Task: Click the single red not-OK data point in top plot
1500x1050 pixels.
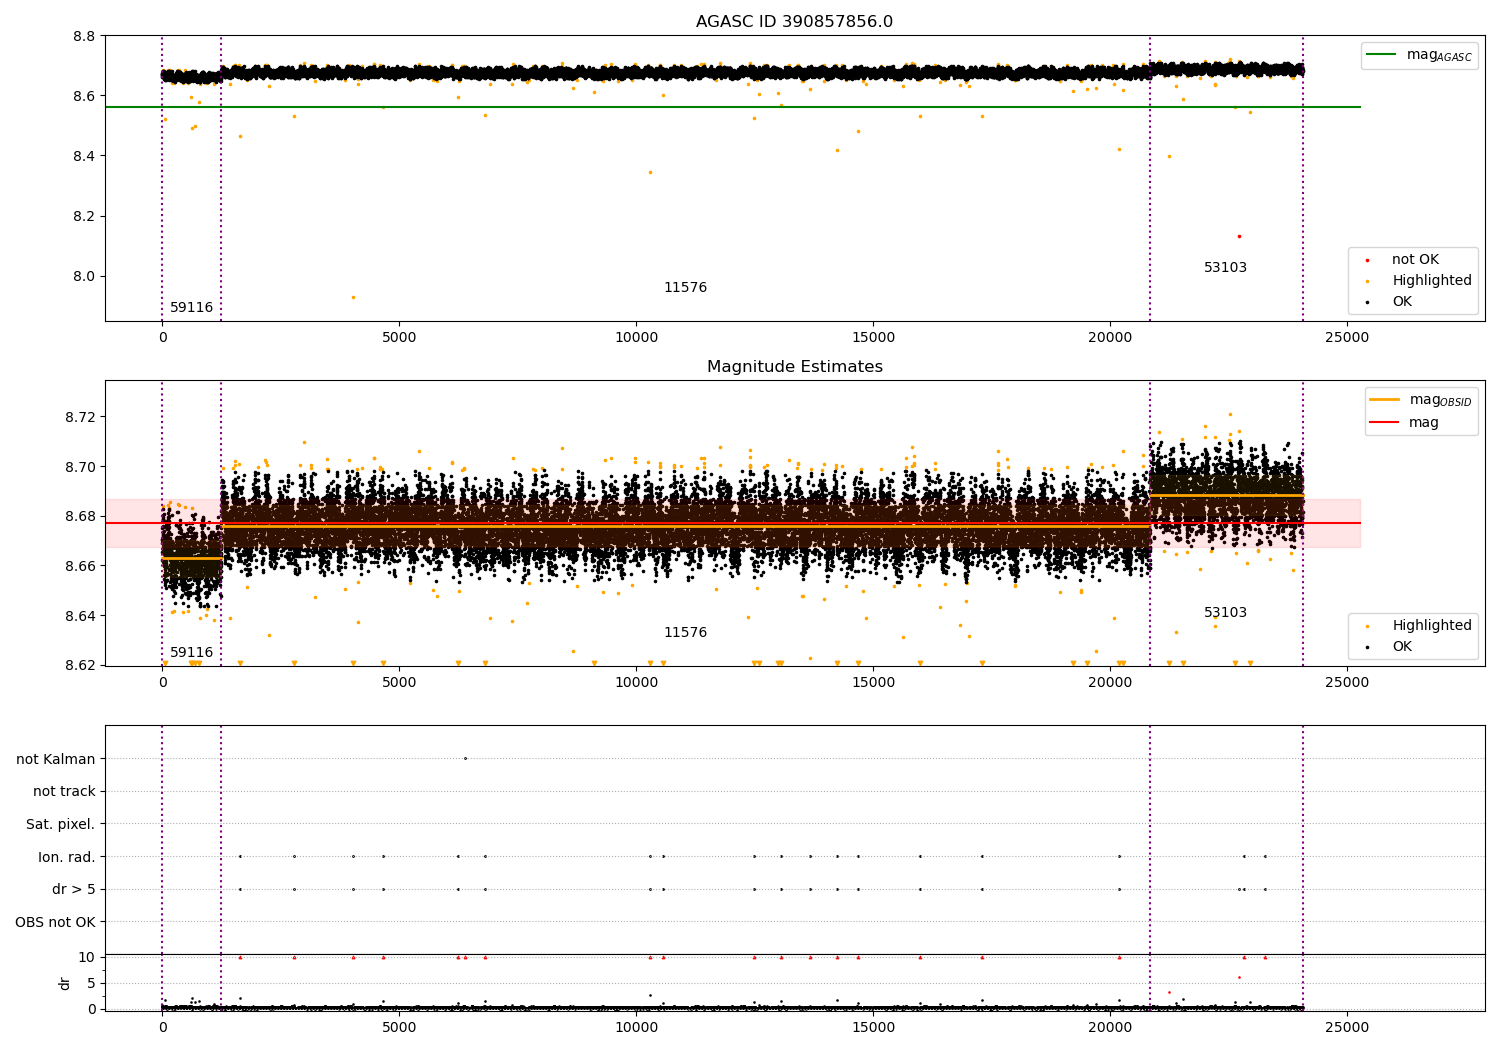Action: coord(1239,236)
